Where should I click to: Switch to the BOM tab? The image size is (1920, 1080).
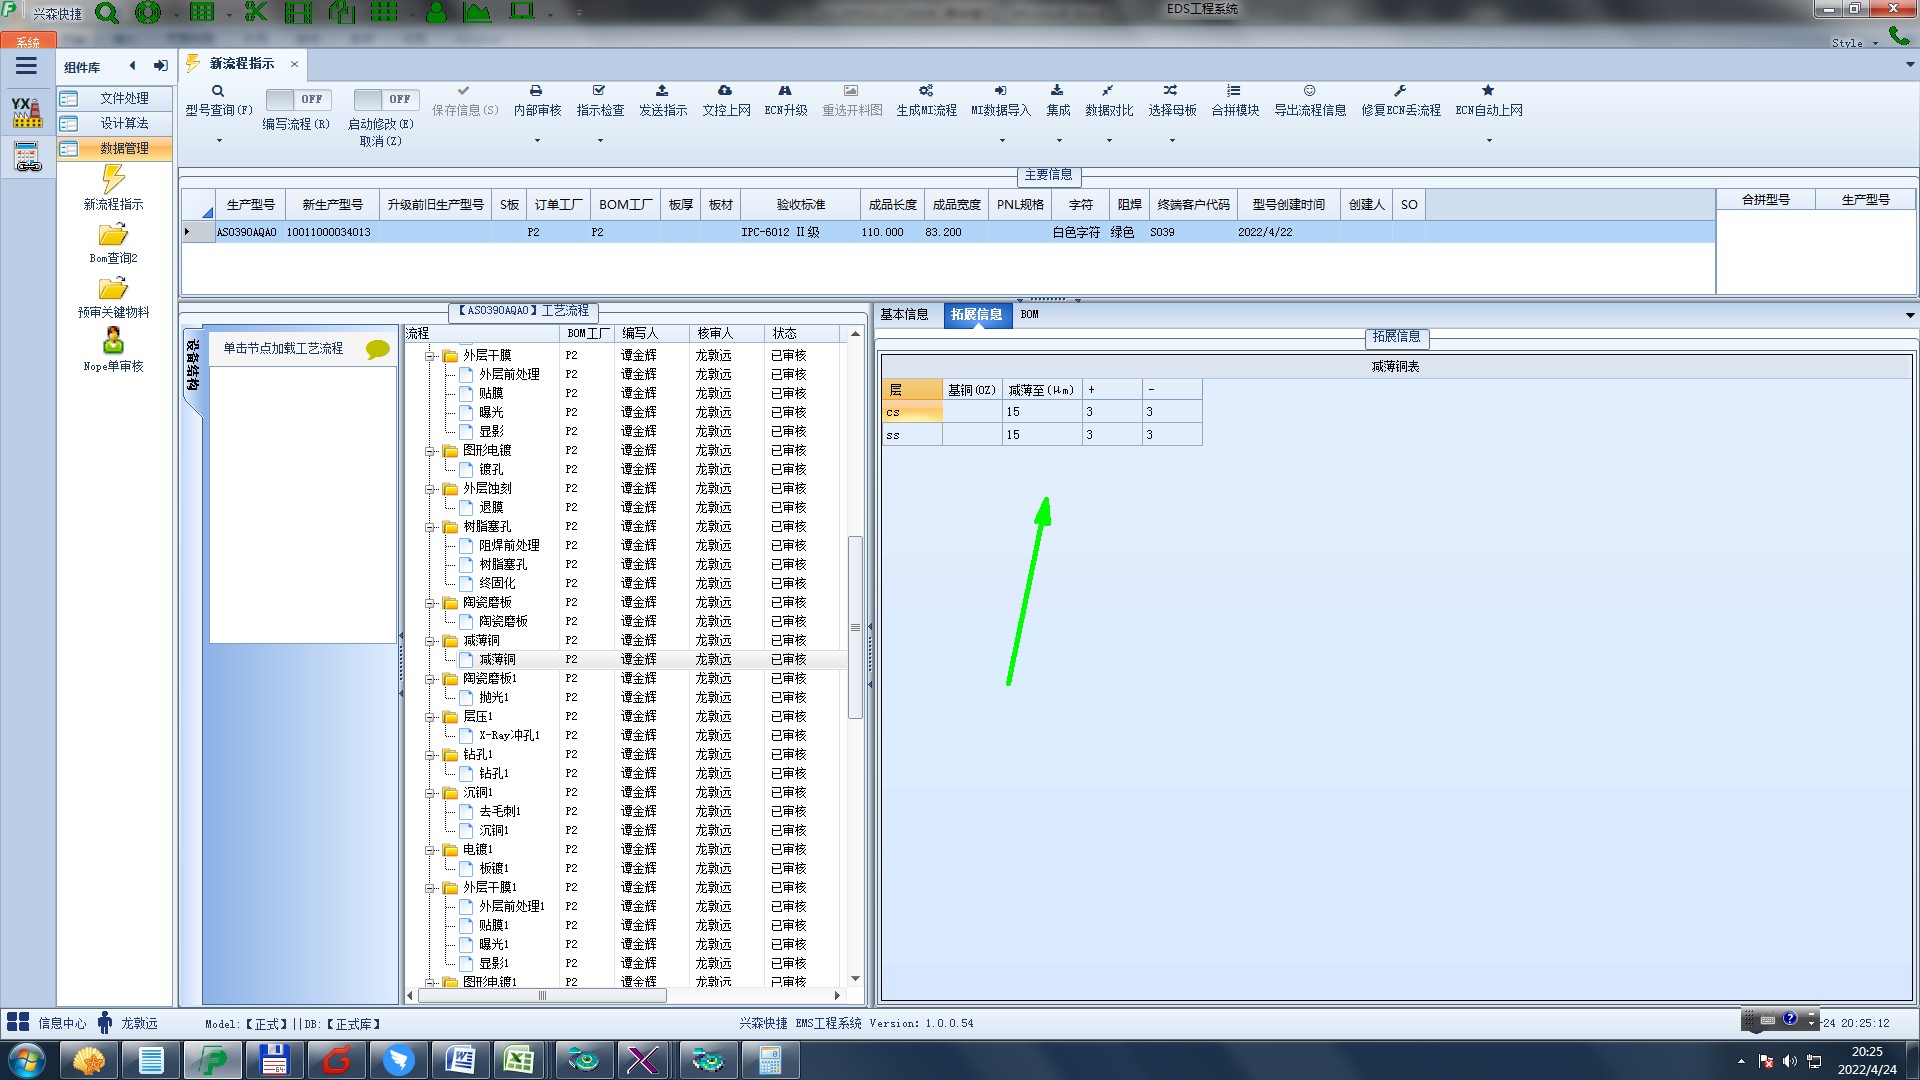(x=1029, y=314)
